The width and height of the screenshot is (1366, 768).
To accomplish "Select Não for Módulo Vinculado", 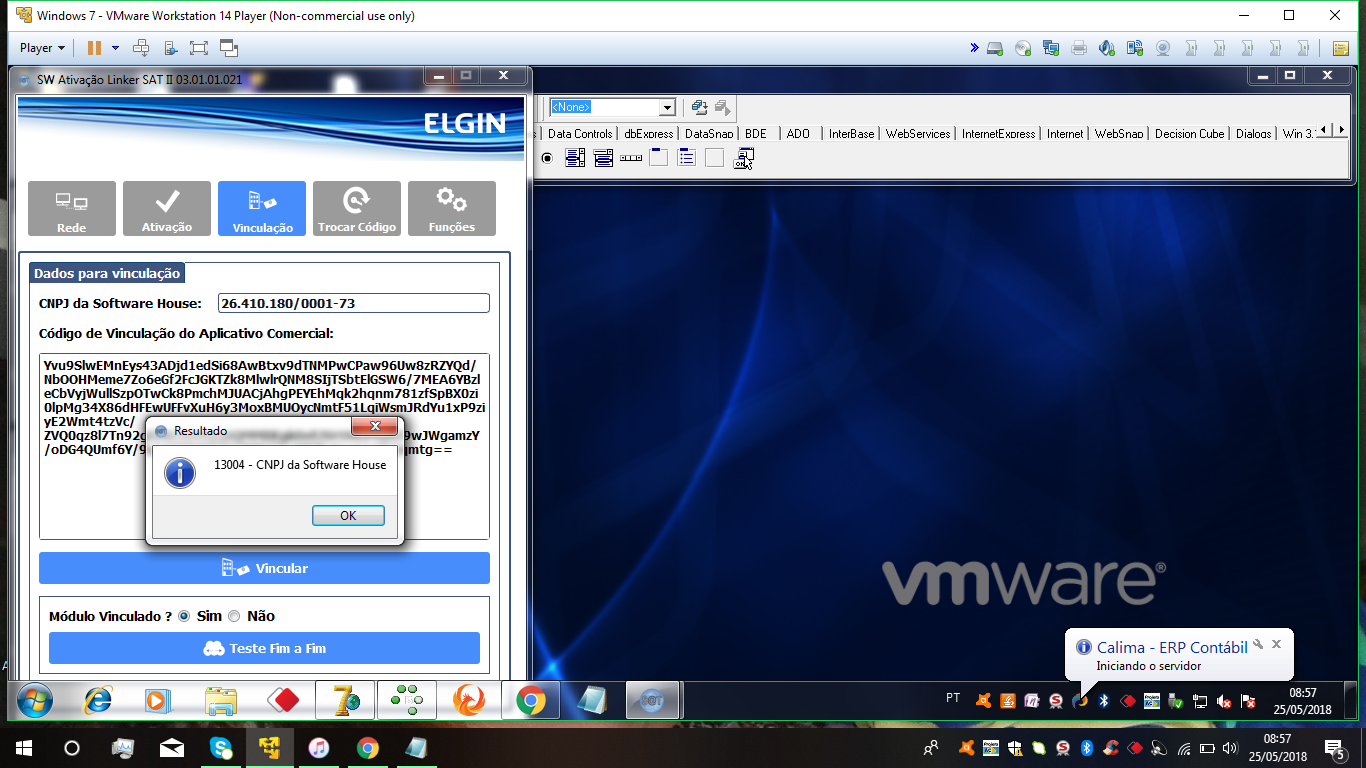I will pos(234,616).
